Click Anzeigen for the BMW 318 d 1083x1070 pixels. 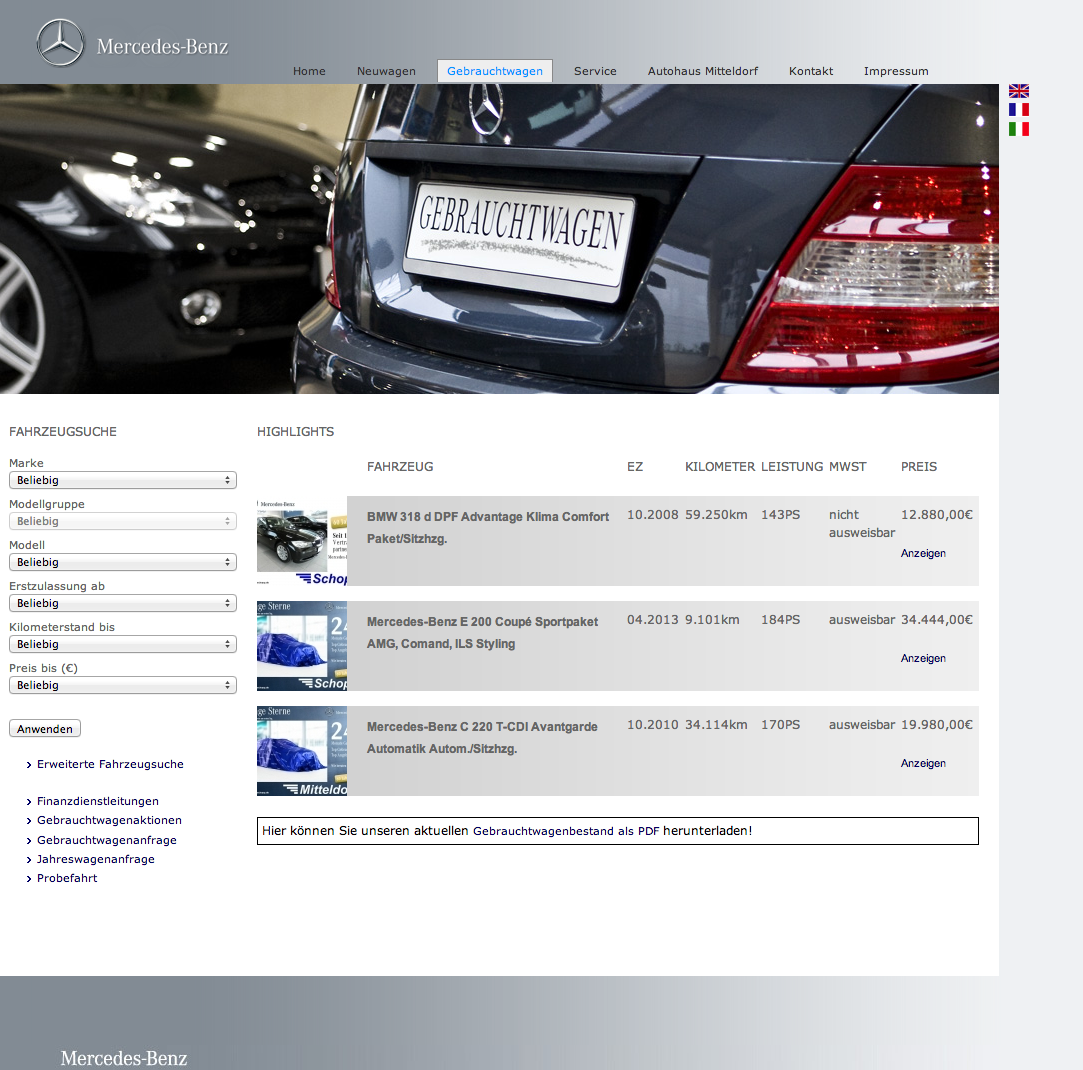click(x=923, y=553)
